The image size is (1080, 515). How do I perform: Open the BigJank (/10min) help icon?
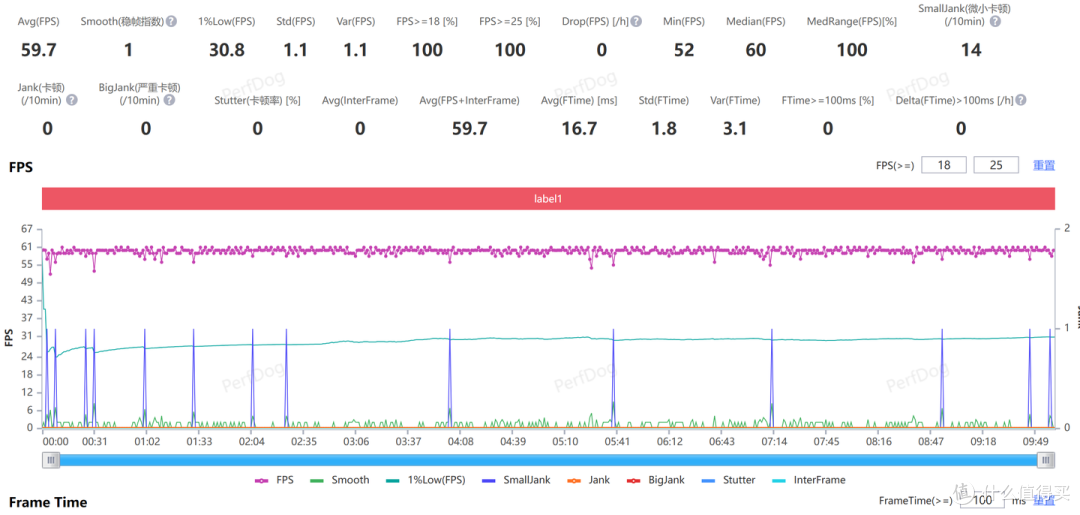pos(169,100)
